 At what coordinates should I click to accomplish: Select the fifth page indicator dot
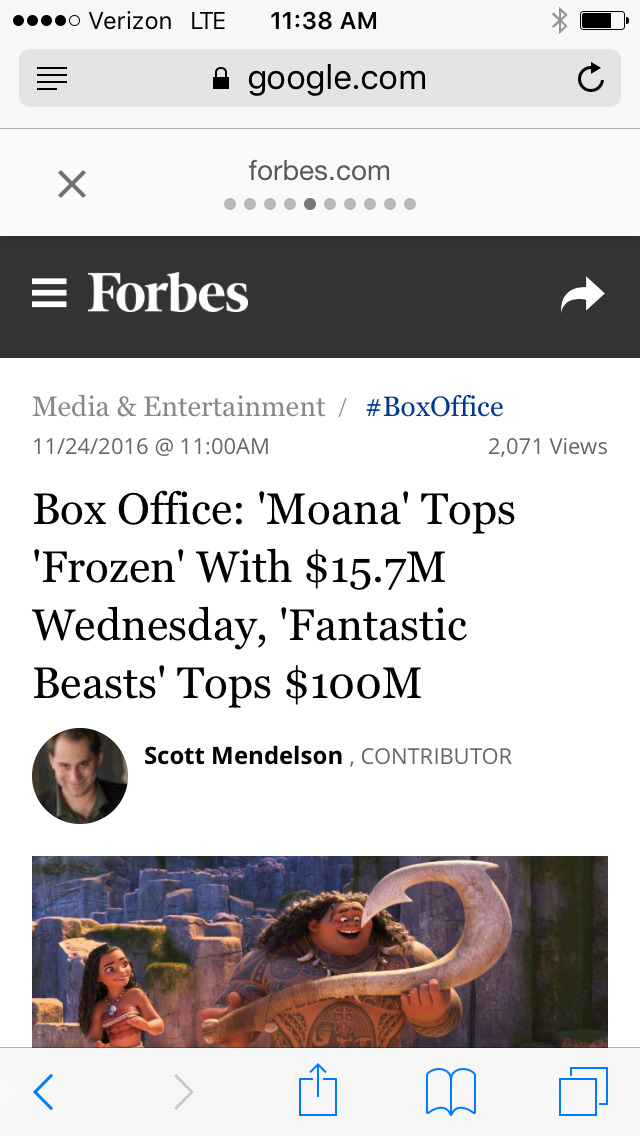[310, 204]
